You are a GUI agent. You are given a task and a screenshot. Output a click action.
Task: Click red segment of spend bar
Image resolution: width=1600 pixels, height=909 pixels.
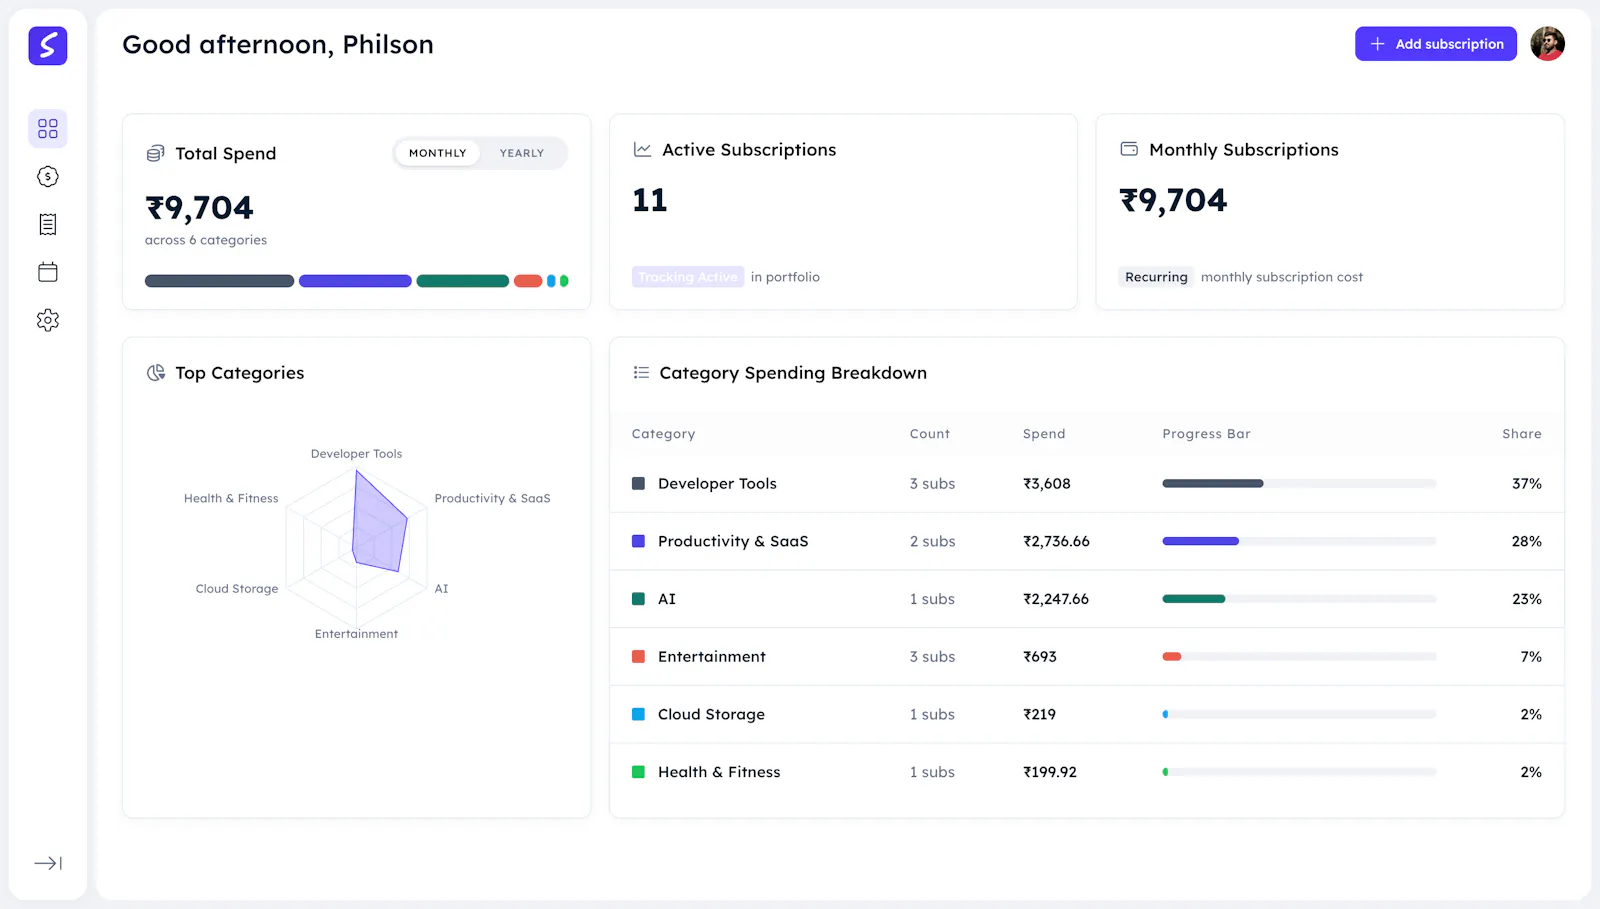528,281
